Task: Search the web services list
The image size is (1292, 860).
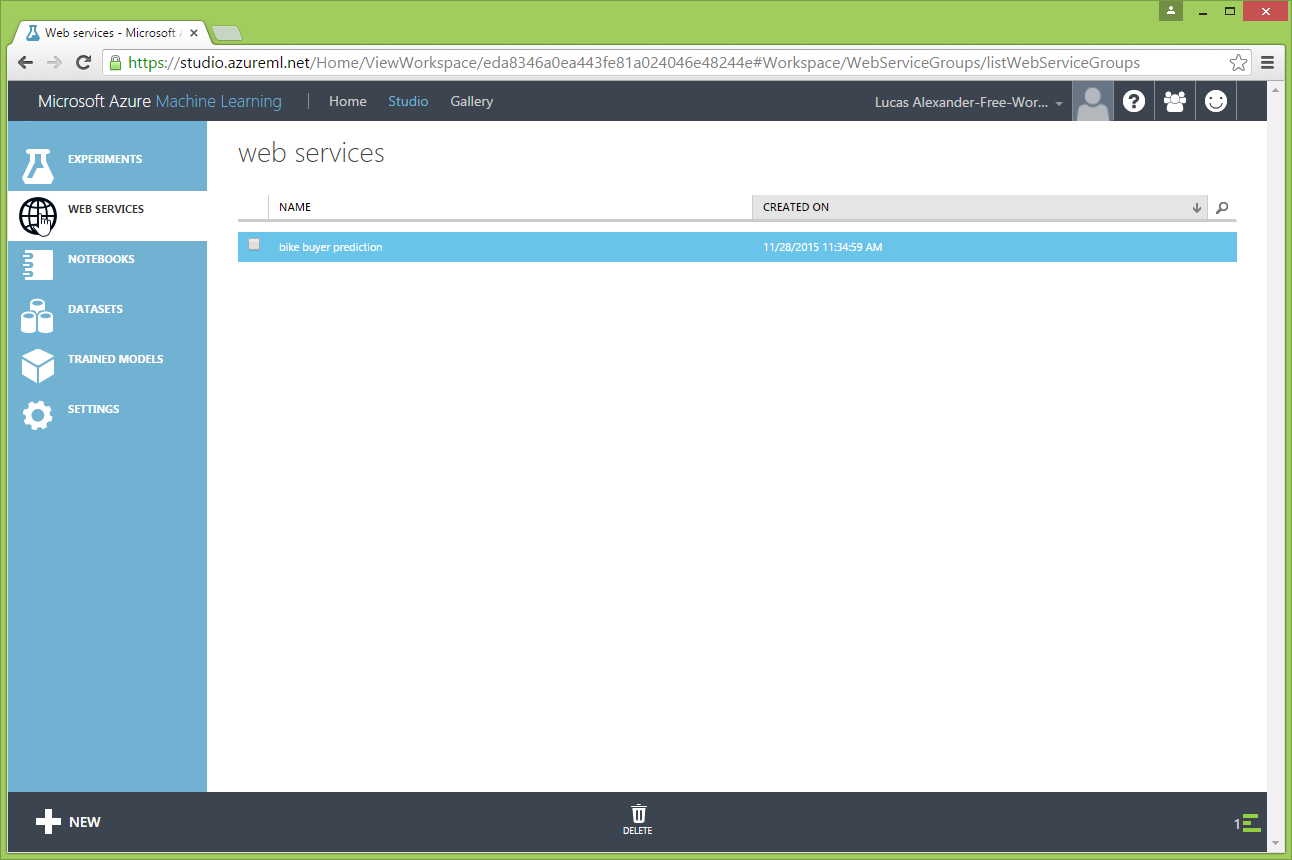Action: [1221, 208]
